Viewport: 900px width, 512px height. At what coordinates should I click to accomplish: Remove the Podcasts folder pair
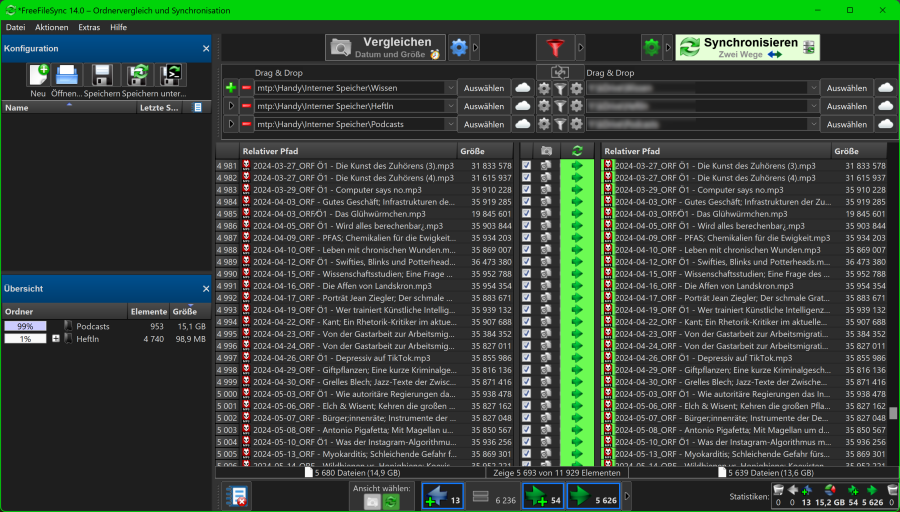coord(246,124)
